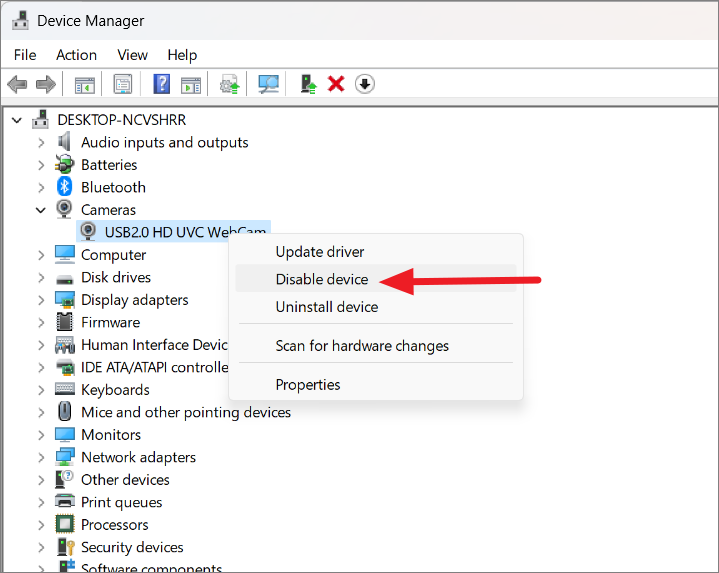
Task: Click the Update device driver toolbar icon
Action: pyautogui.click(x=230, y=84)
